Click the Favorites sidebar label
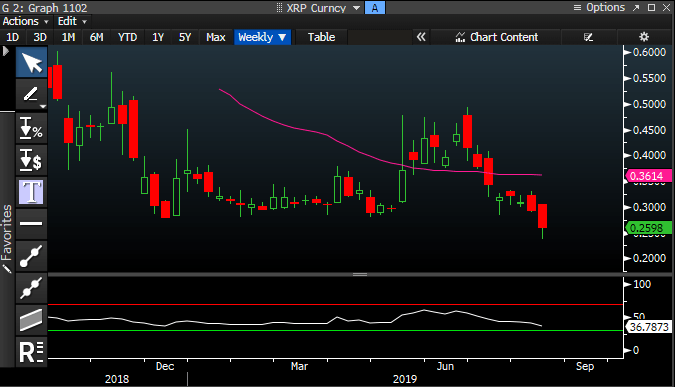 (x=6, y=232)
